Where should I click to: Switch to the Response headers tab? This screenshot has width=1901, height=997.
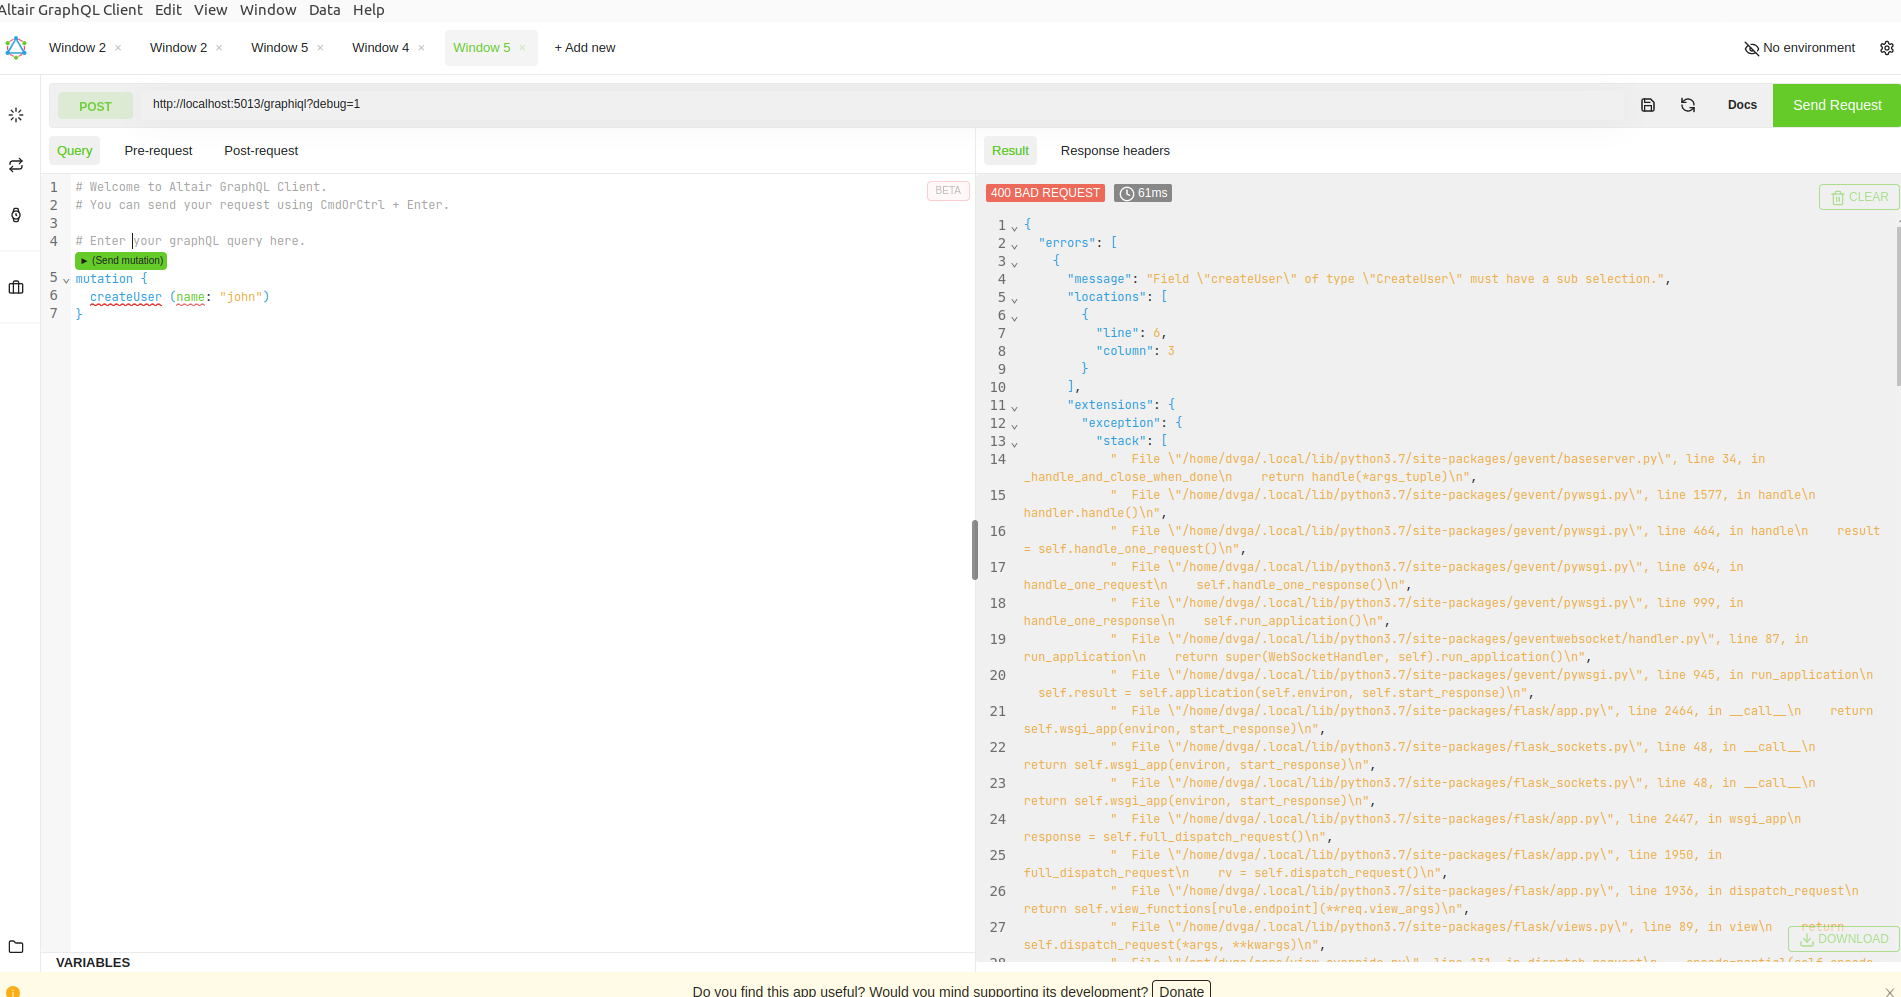(x=1114, y=151)
